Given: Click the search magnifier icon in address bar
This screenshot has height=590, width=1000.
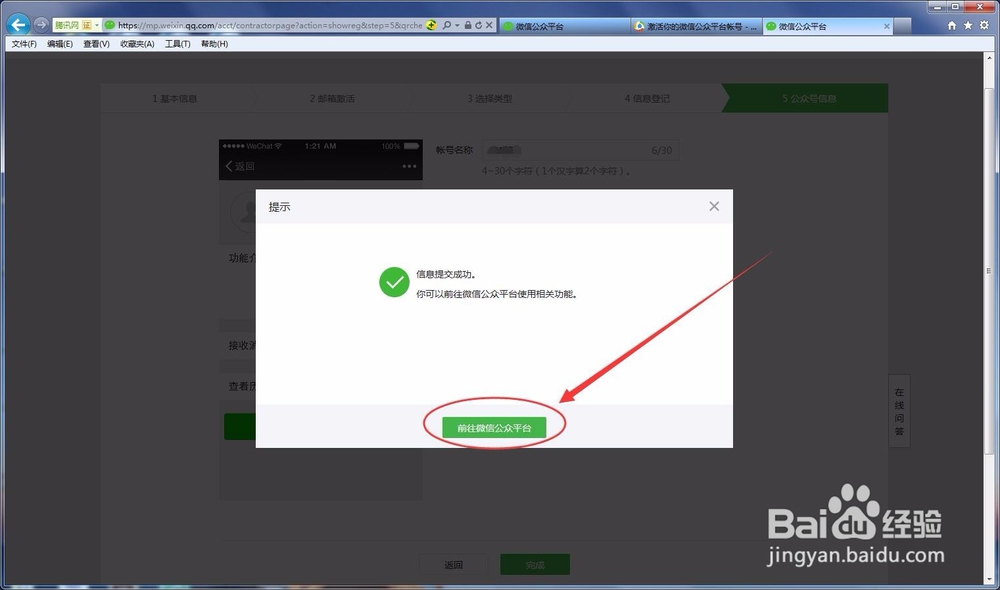Looking at the screenshot, I should (x=446, y=25).
